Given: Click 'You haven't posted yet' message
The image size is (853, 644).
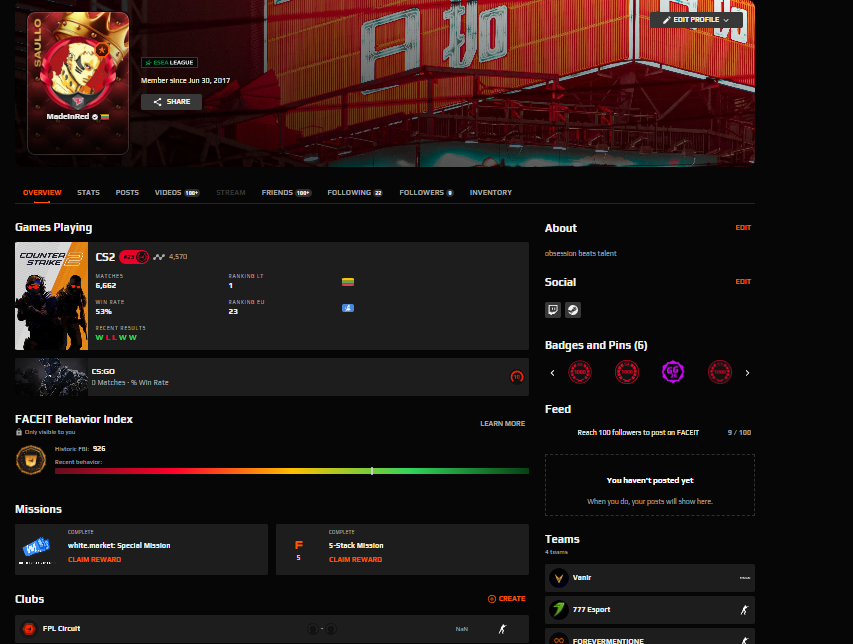Looking at the screenshot, I should (x=650, y=481).
